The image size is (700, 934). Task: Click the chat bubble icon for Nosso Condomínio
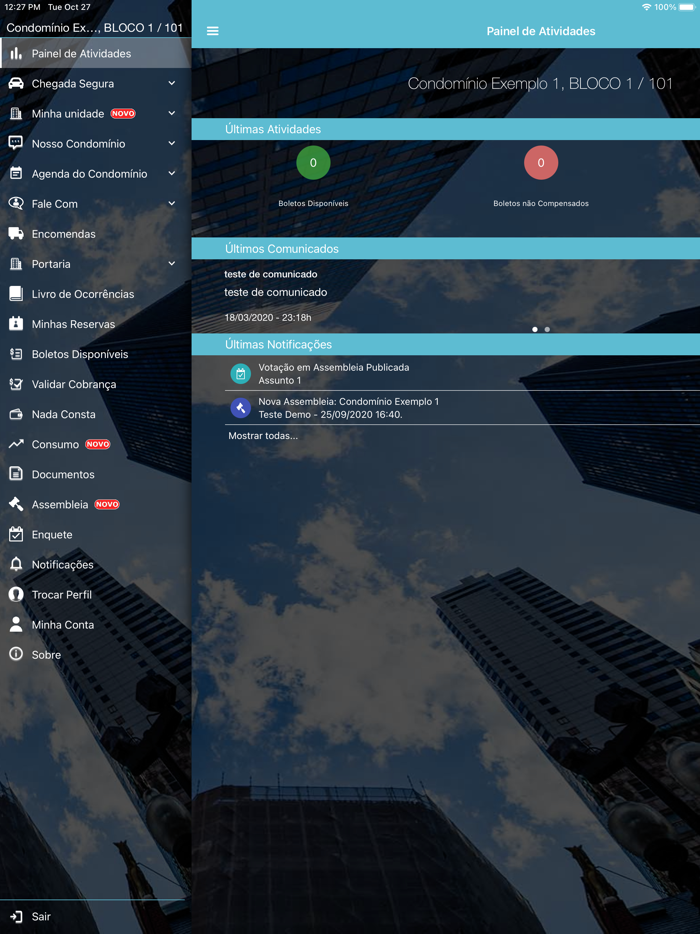16,144
